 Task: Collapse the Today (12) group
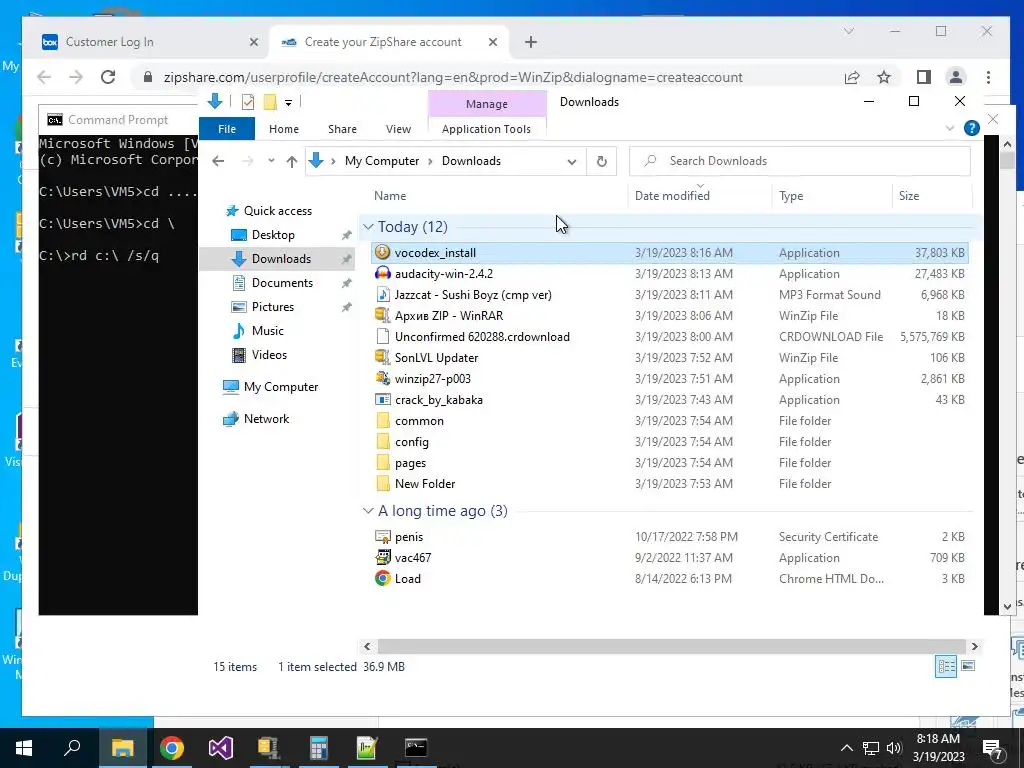[x=368, y=227]
